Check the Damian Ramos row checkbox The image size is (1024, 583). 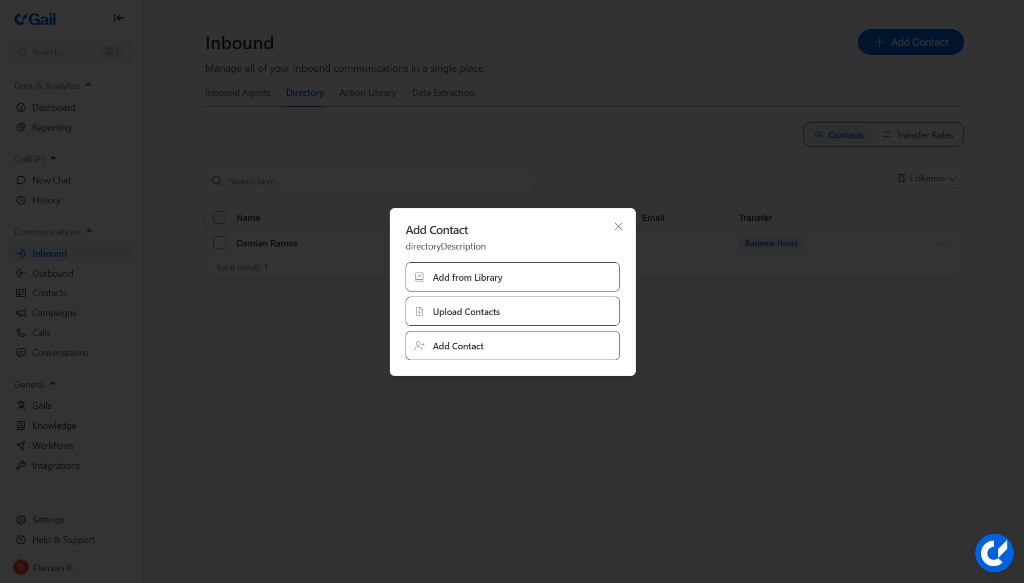pos(220,243)
